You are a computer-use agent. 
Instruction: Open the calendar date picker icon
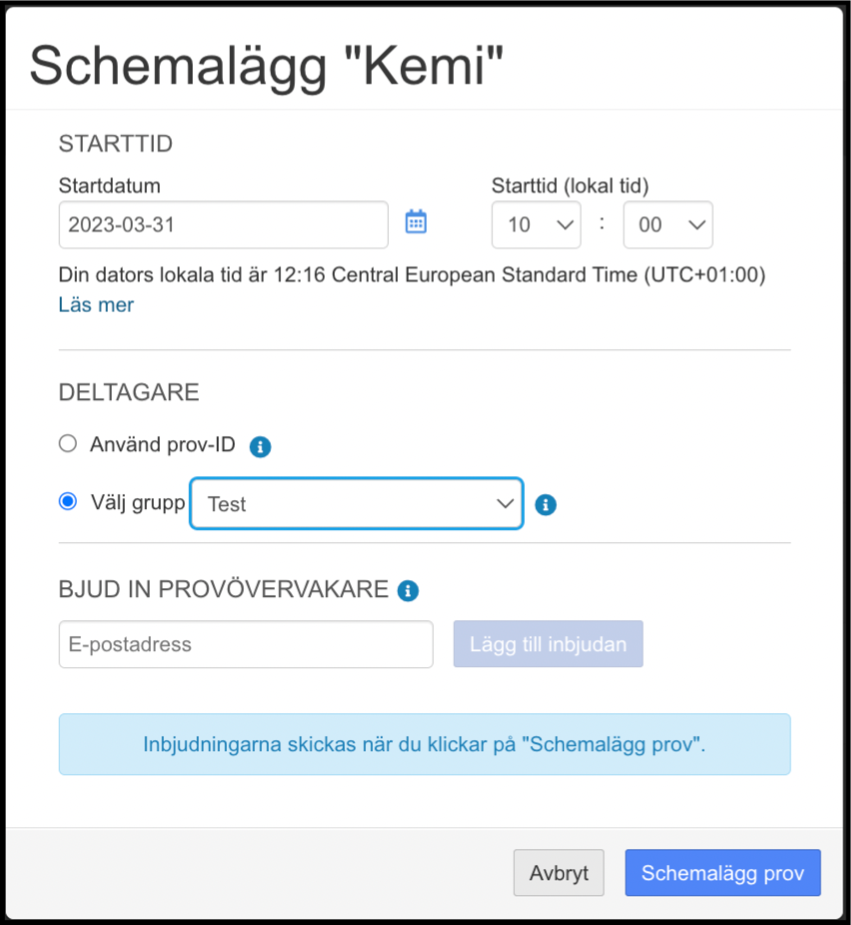click(x=416, y=222)
